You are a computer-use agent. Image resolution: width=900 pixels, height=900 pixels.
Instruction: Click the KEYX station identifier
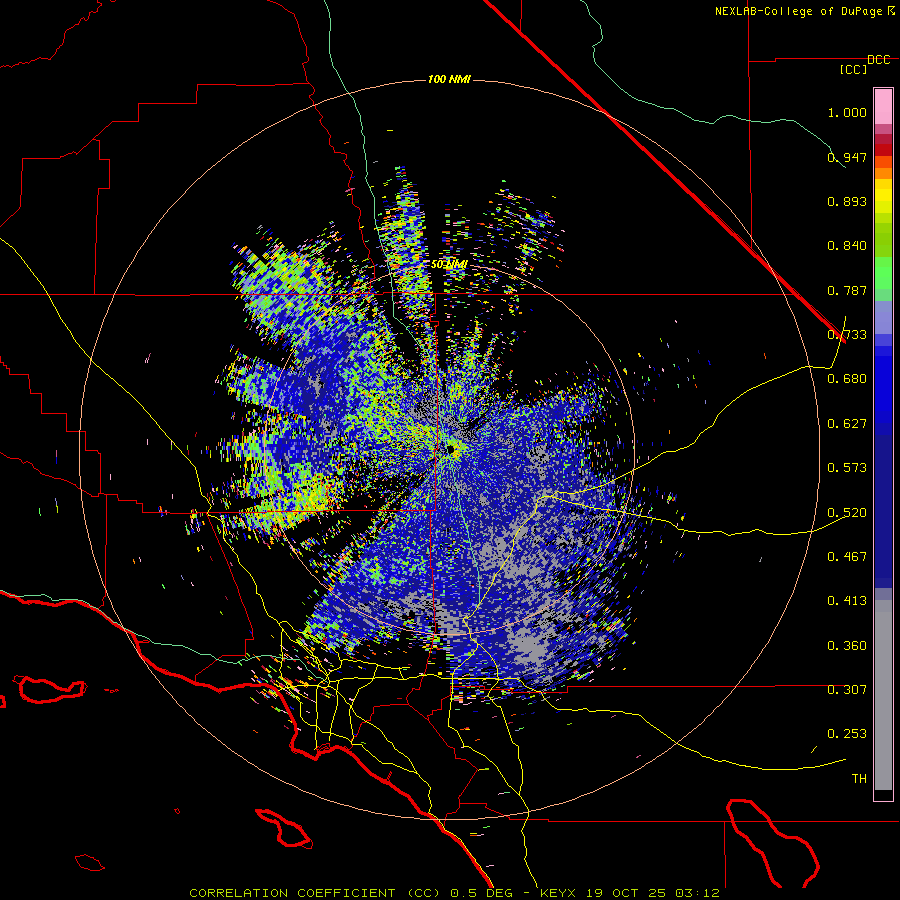(560, 893)
